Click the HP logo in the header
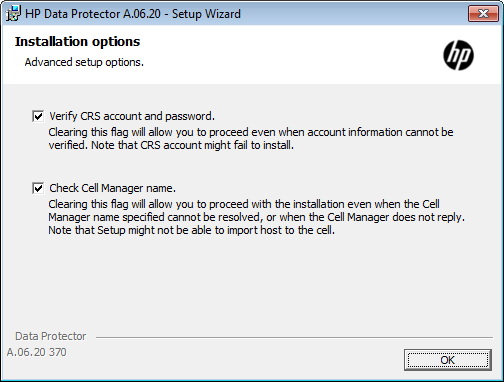The width and height of the screenshot is (504, 382). pyautogui.click(x=458, y=55)
